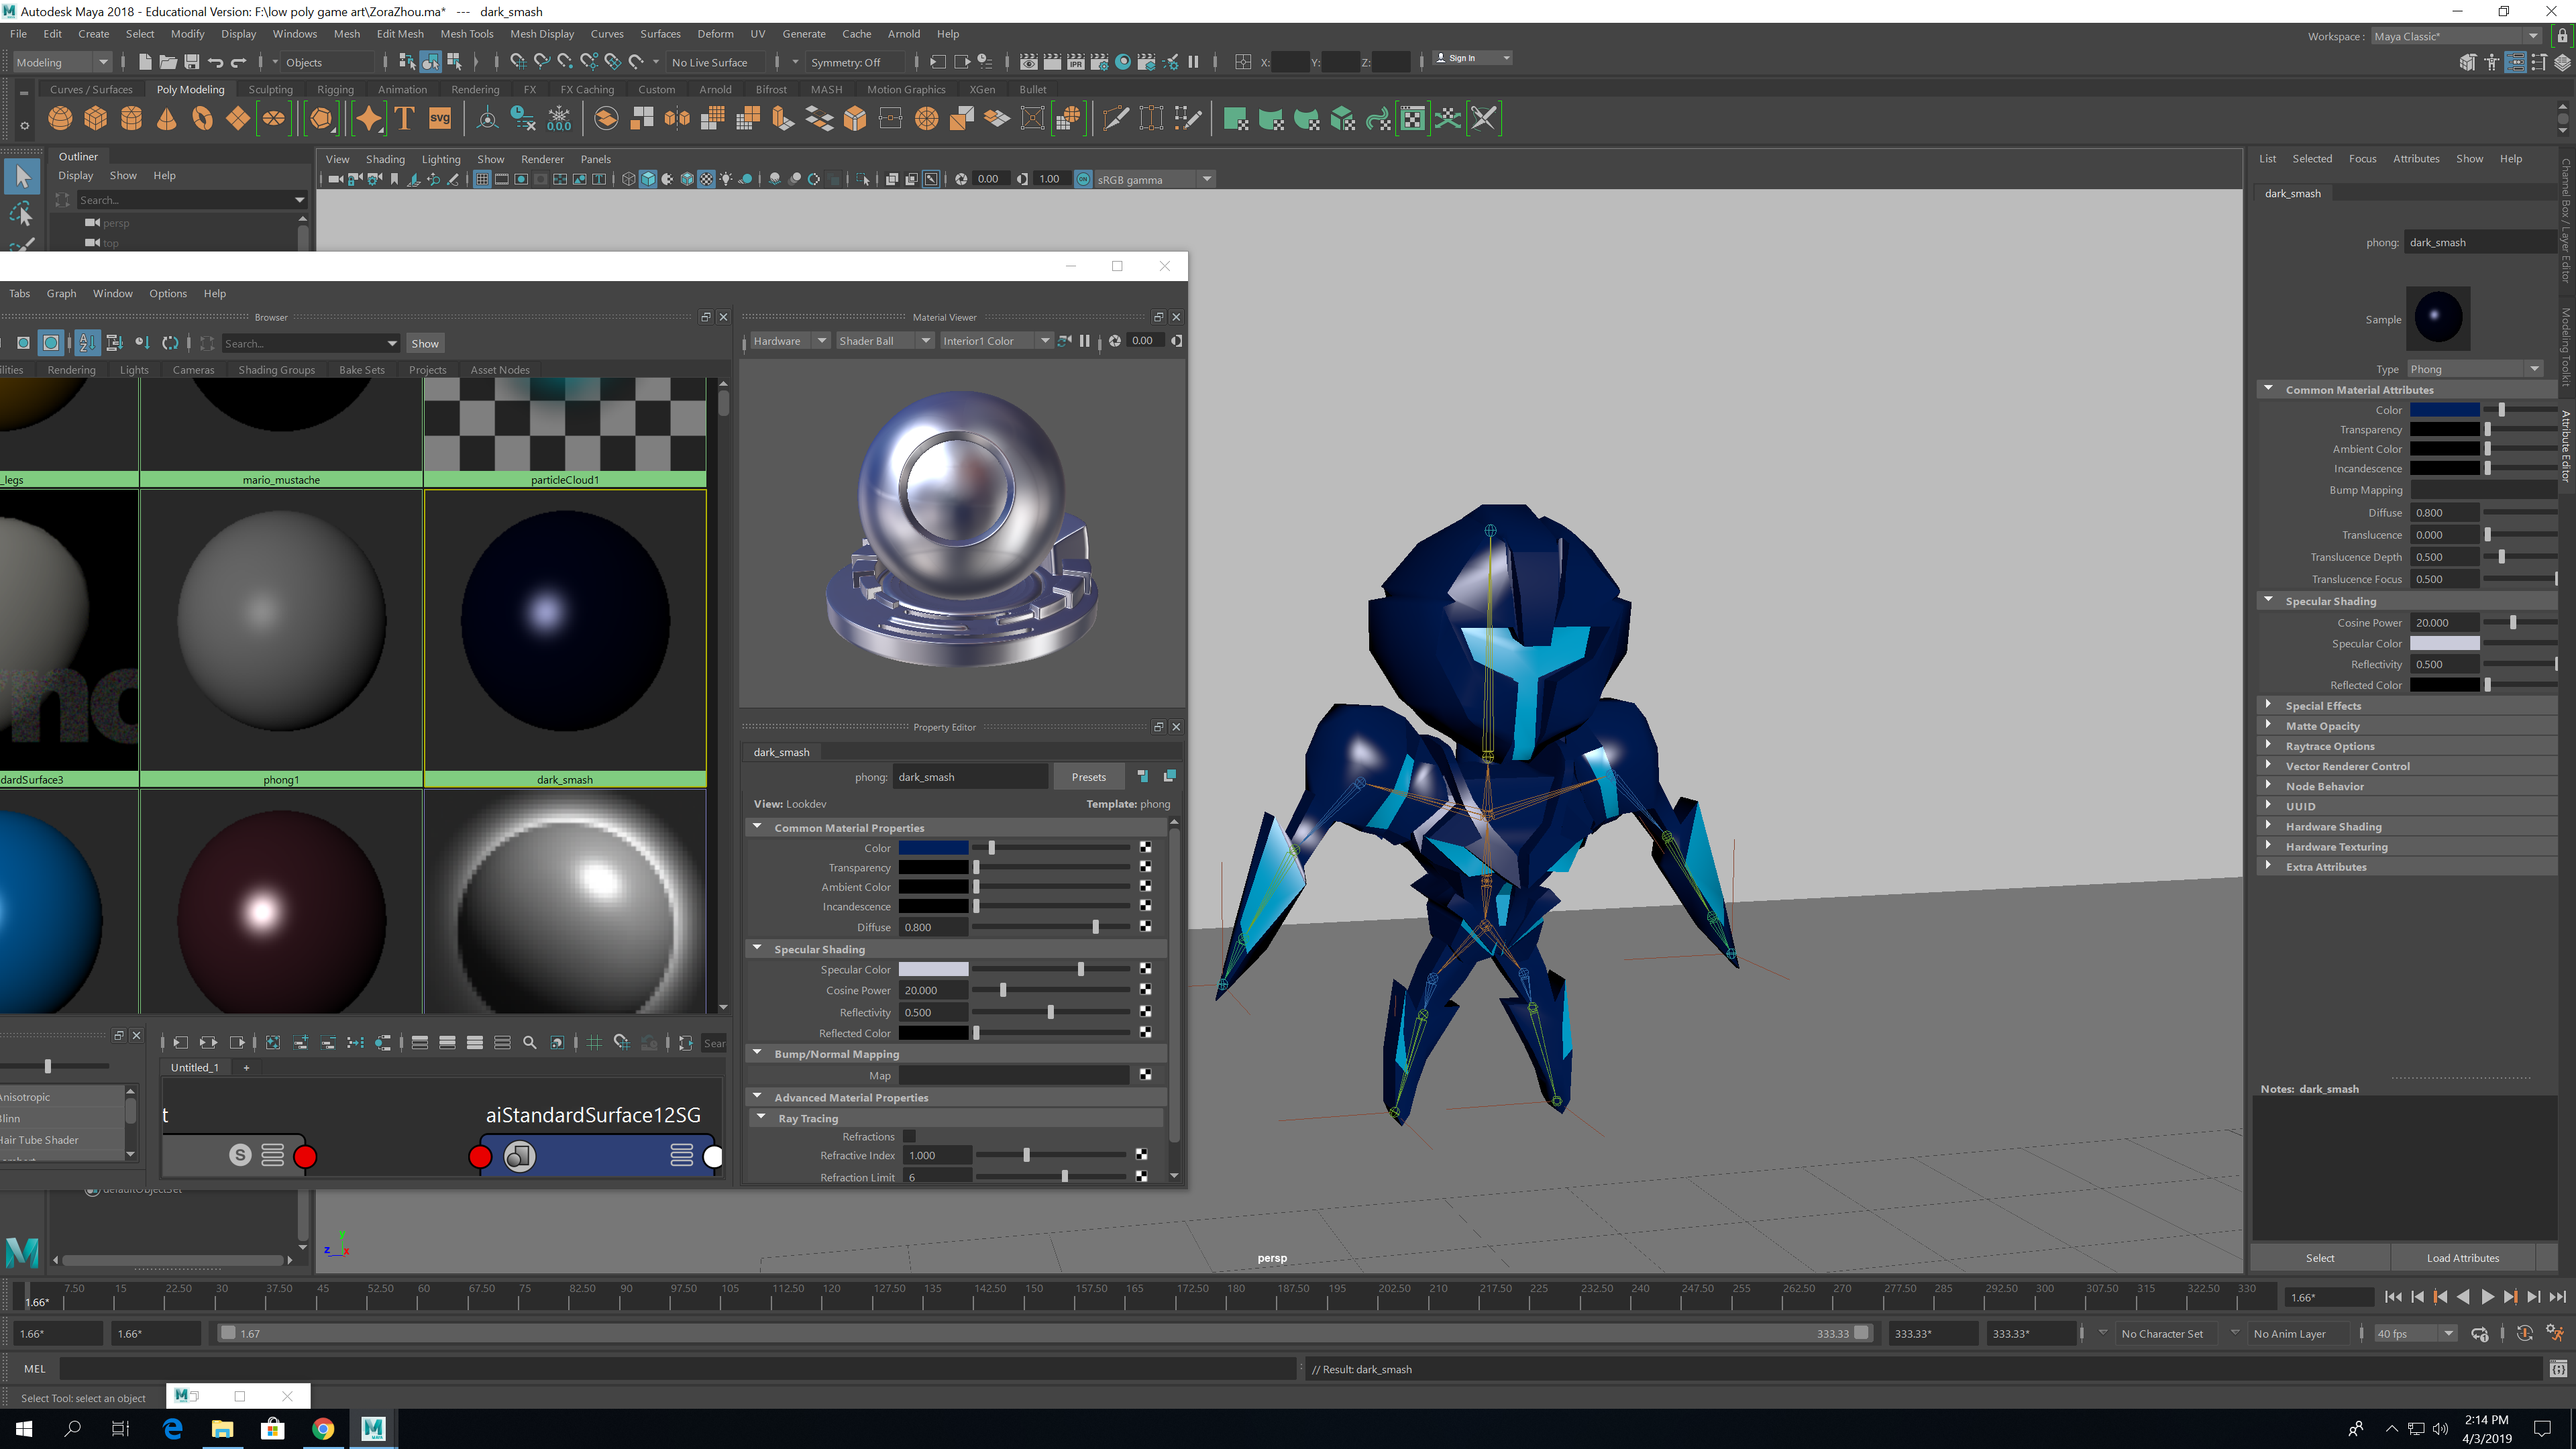Open the Modeling menu set dropdown
Viewport: 2576px width, 1449px height.
(62, 62)
